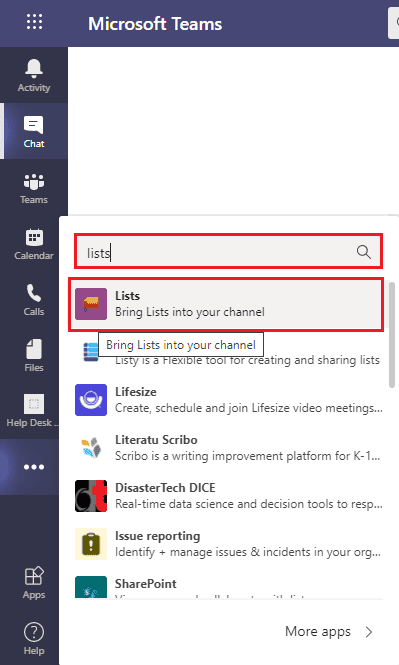Choose the Issue reporting app

(229, 544)
